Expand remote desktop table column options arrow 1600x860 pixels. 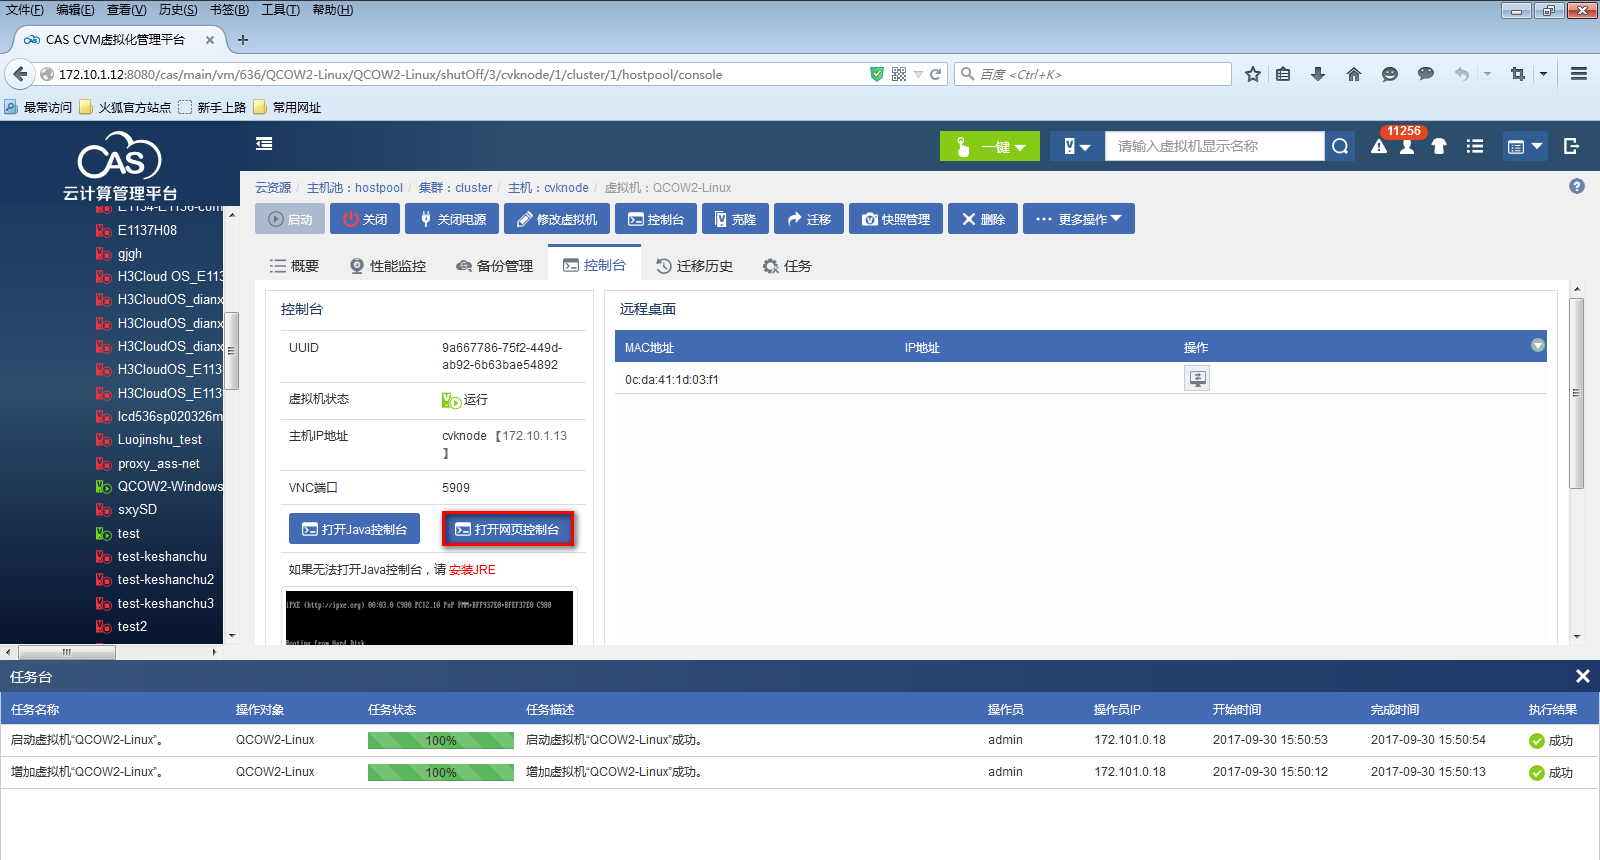1538,346
